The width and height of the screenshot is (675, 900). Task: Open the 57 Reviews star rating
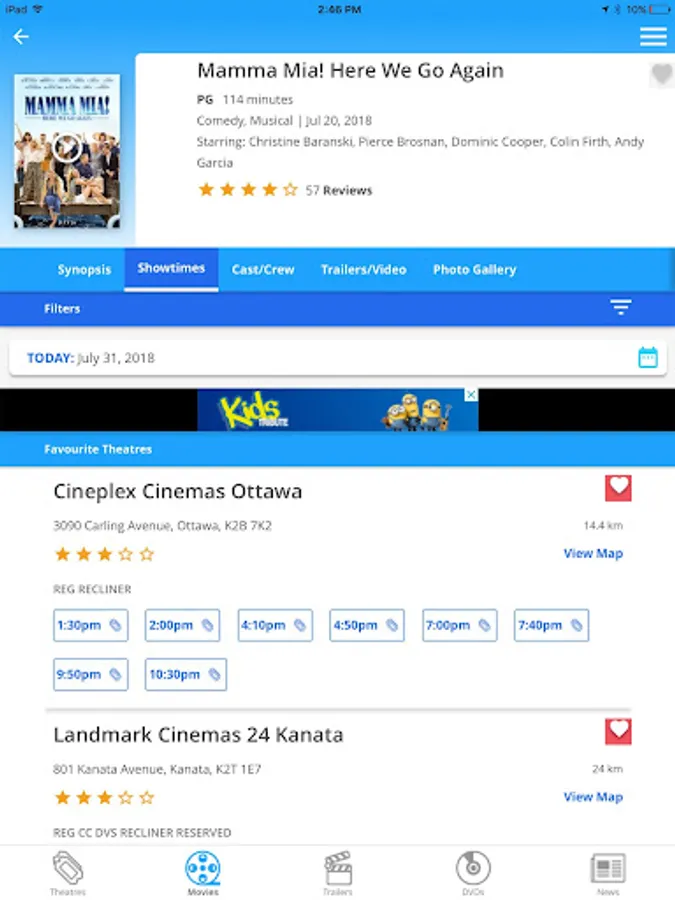(285, 190)
